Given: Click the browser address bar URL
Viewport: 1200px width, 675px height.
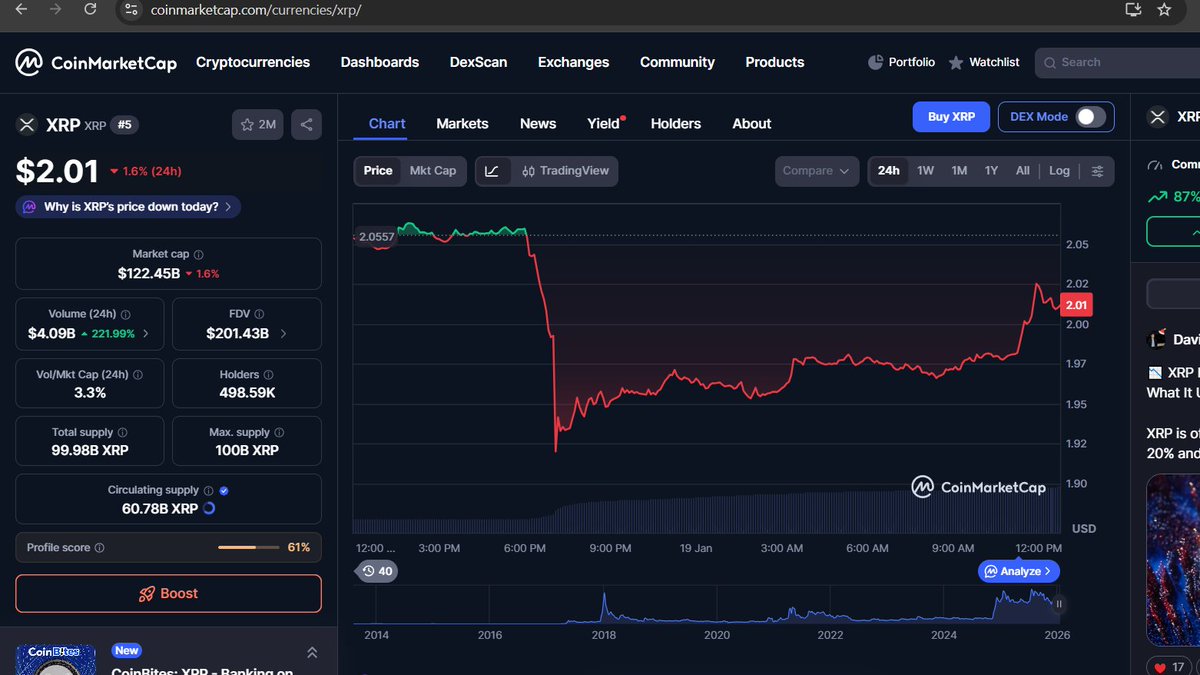Looking at the screenshot, I should [256, 10].
